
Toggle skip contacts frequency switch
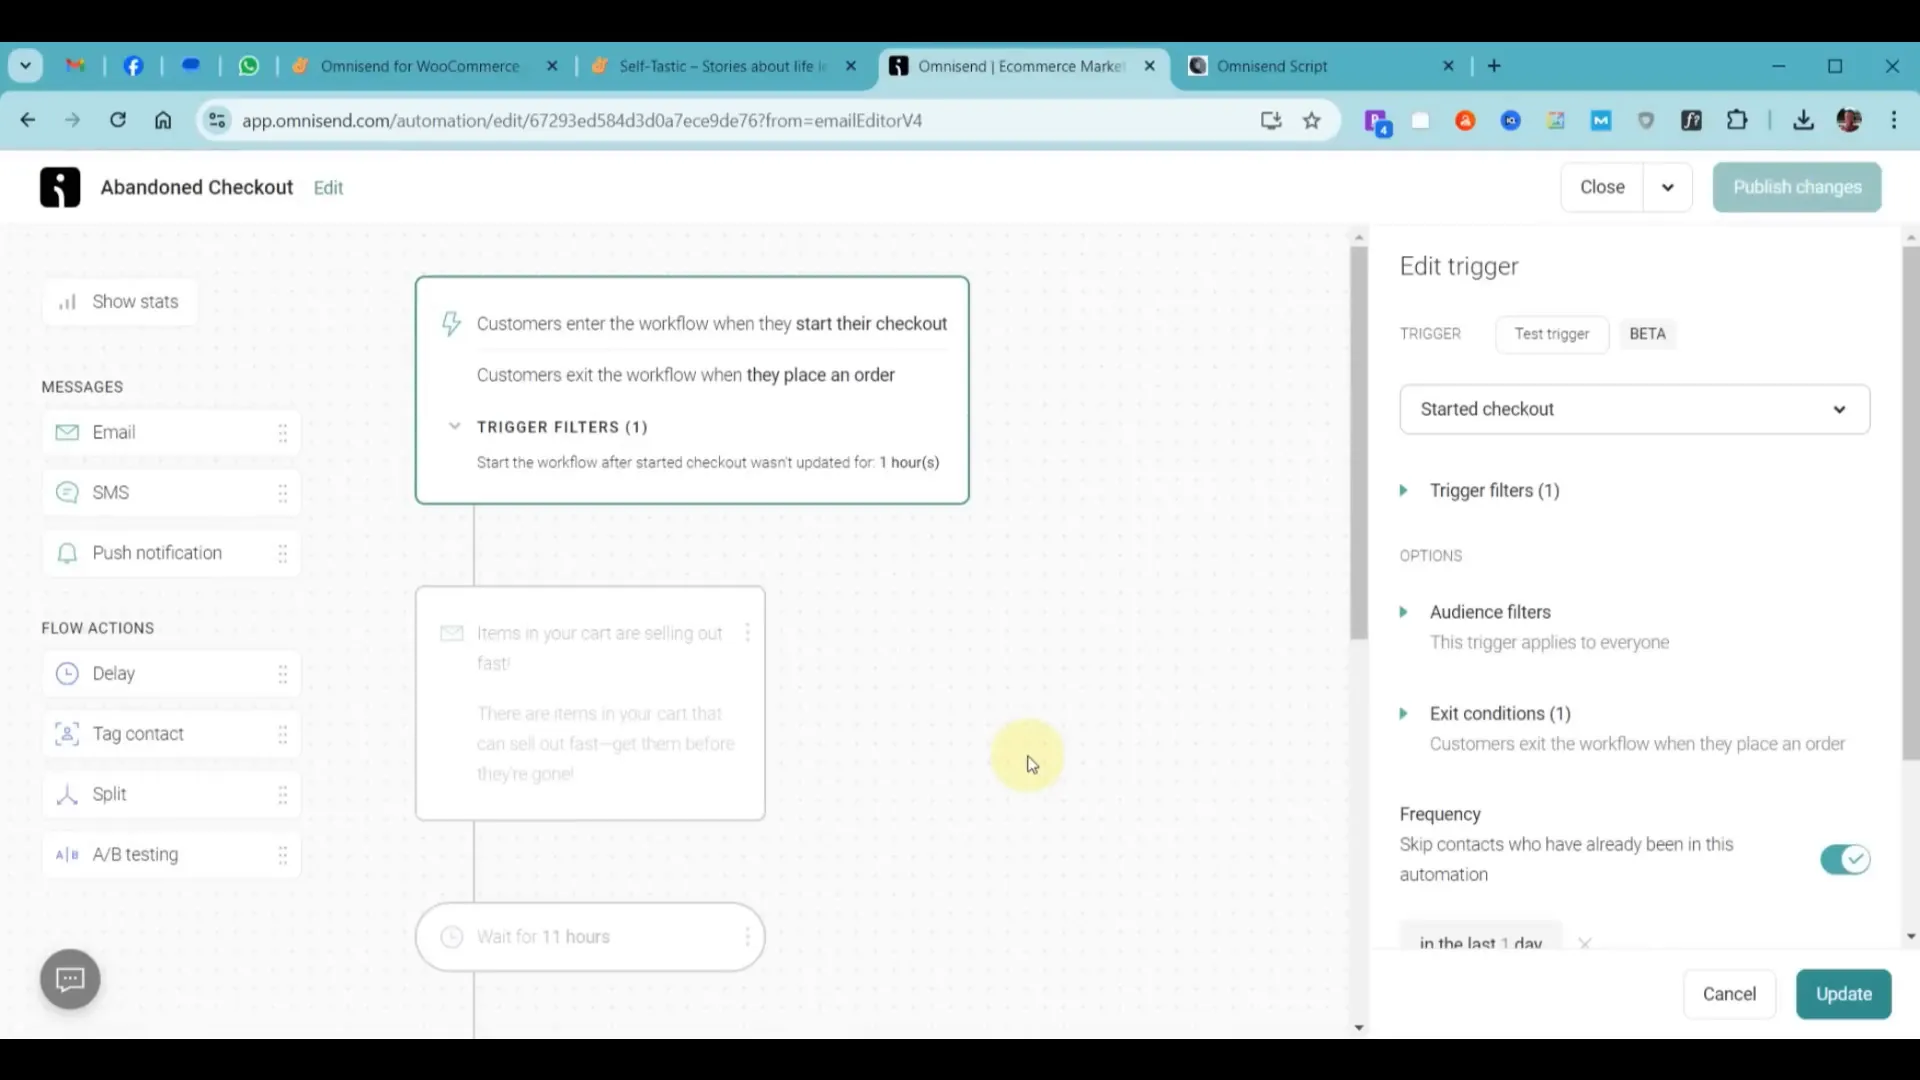coord(1844,860)
